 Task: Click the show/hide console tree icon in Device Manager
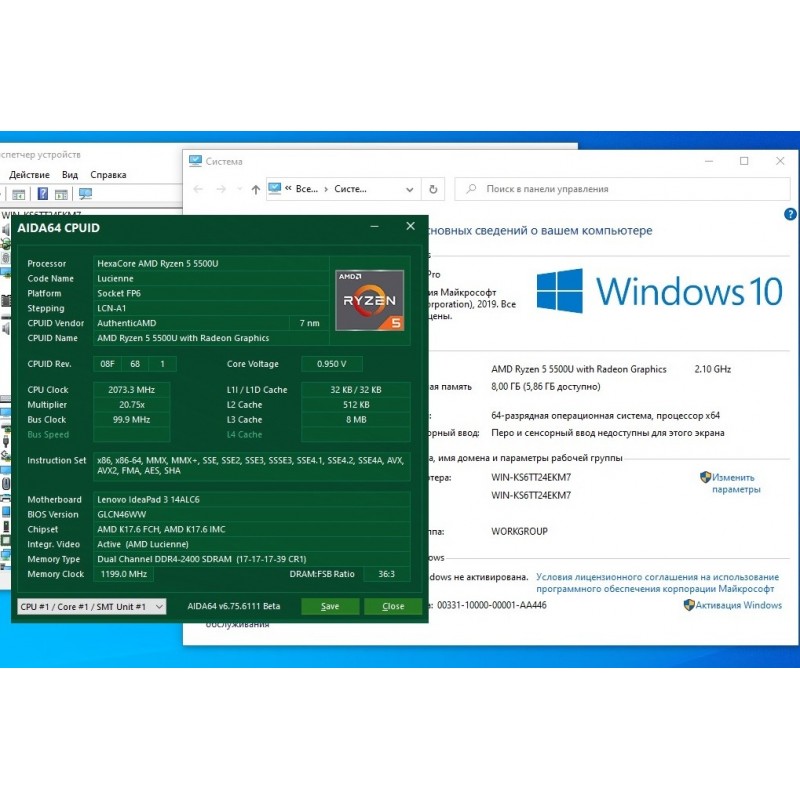18,194
